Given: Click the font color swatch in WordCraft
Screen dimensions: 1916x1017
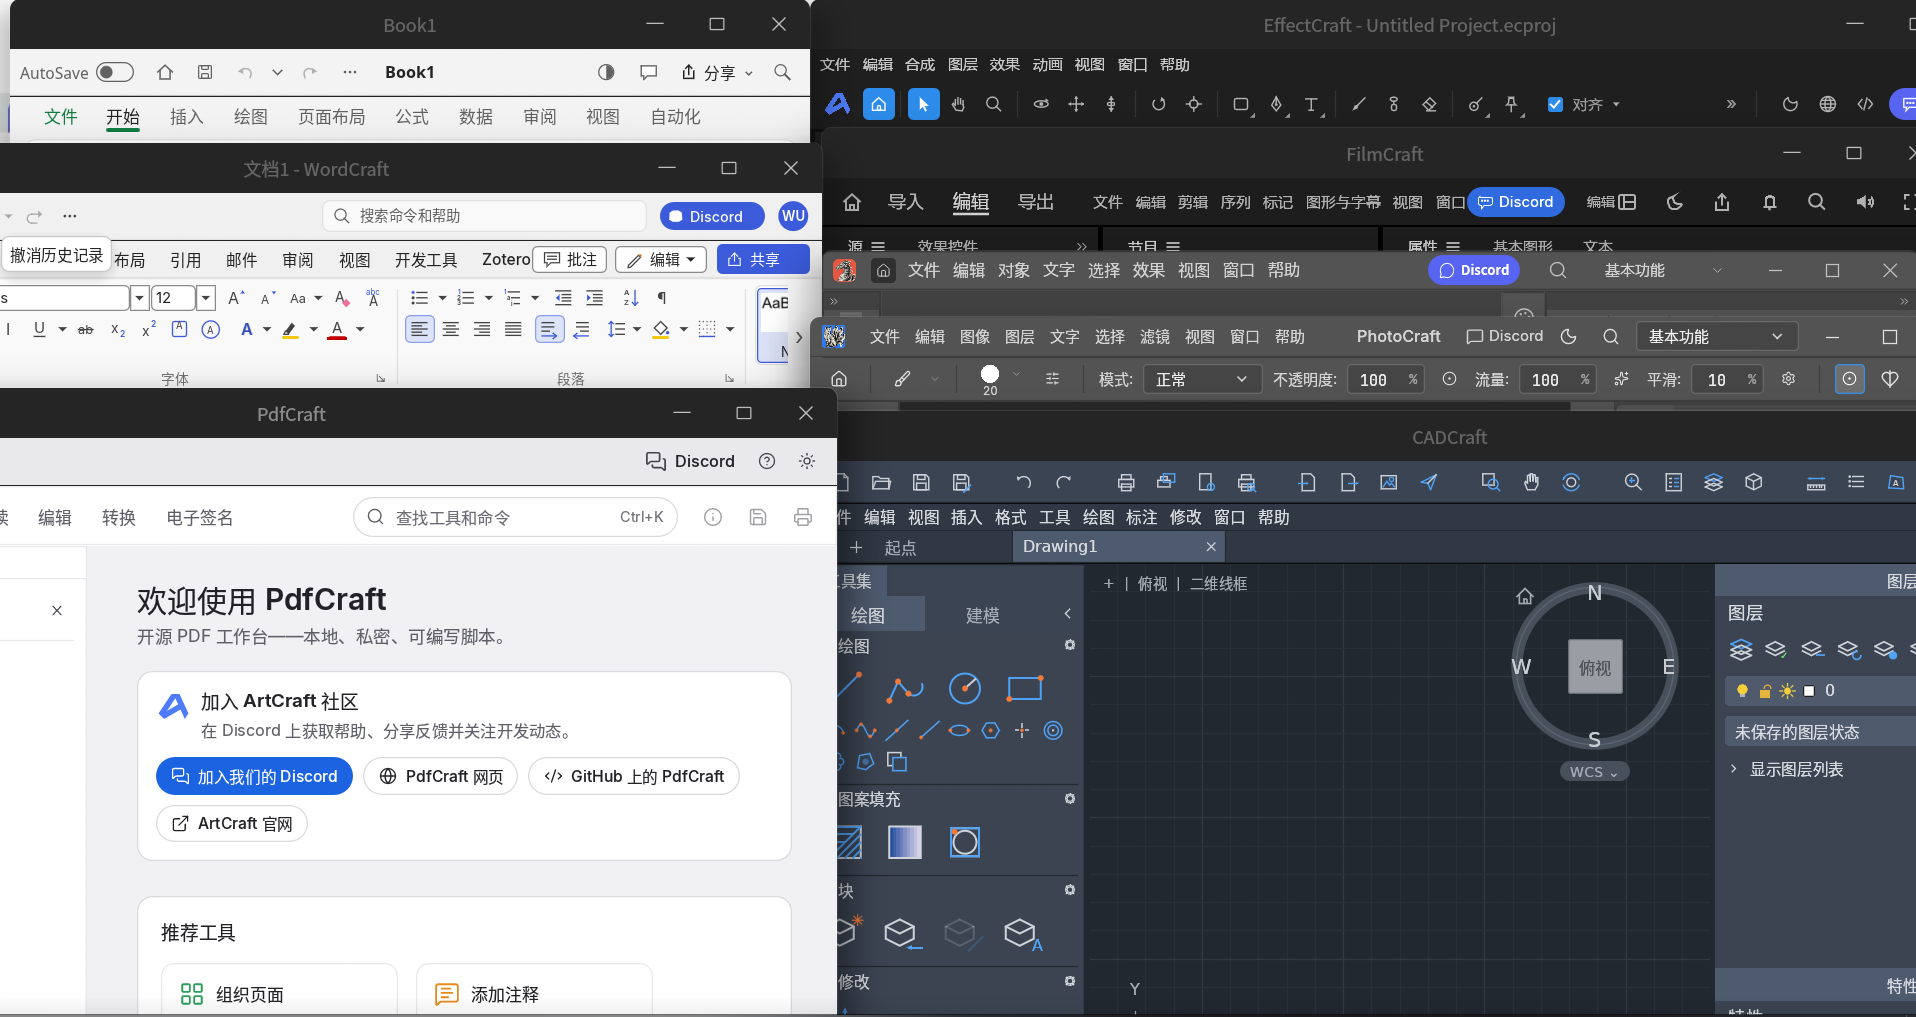Looking at the screenshot, I should click(x=337, y=330).
